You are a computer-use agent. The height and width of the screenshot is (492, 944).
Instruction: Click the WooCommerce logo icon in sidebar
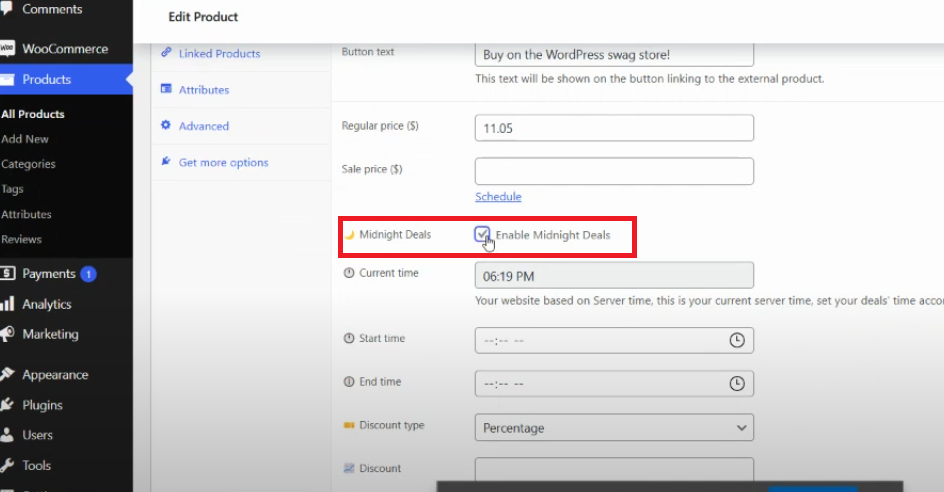pos(7,49)
